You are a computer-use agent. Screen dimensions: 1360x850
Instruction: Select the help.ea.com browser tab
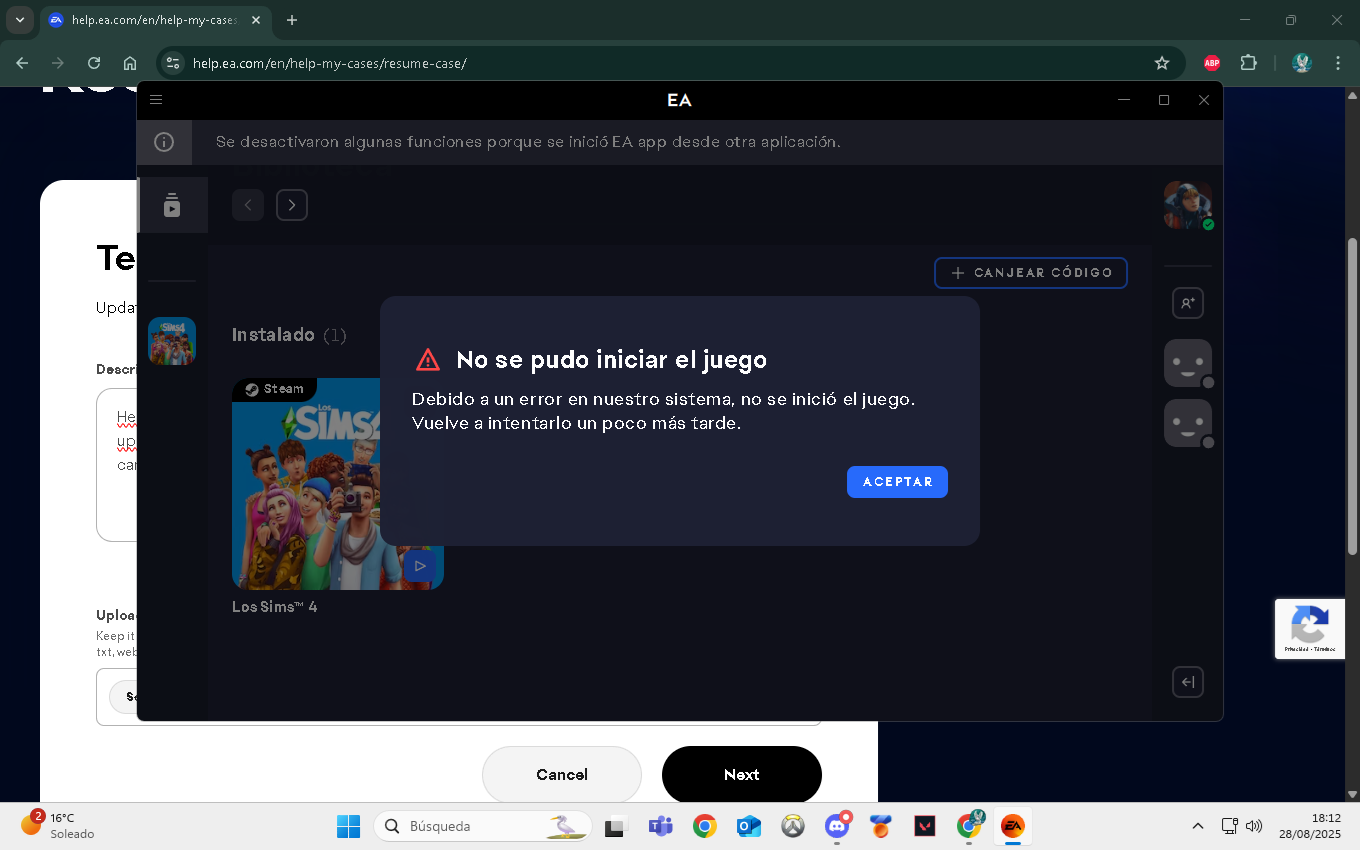click(x=158, y=20)
